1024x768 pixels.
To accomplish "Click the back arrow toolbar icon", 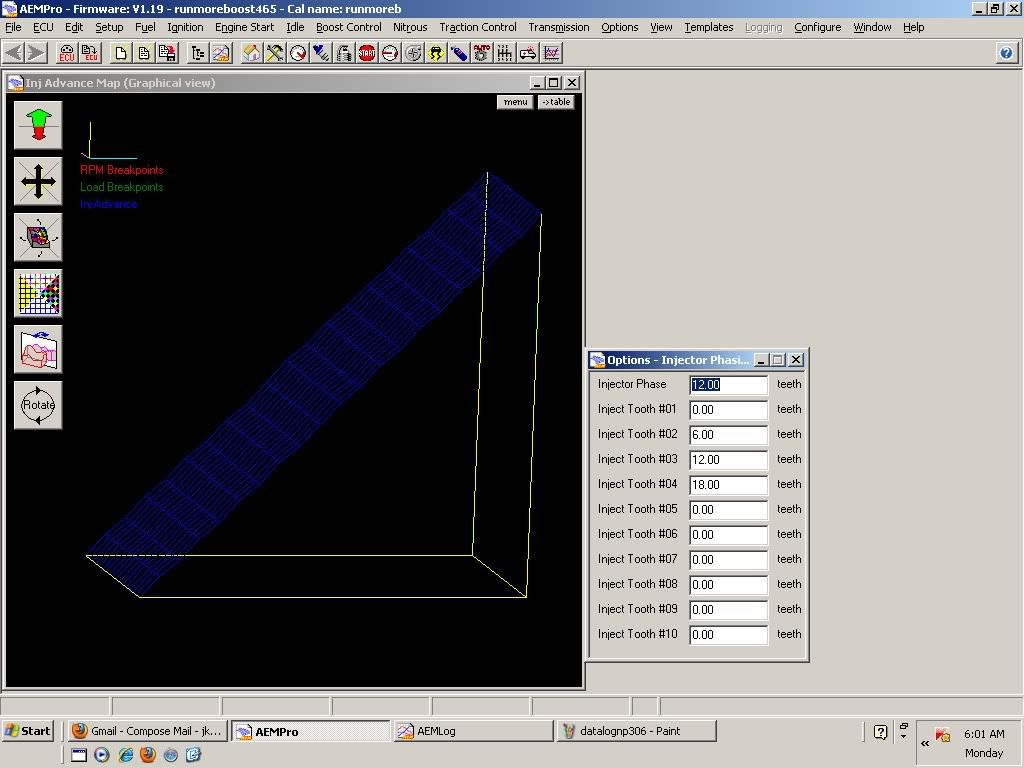I will click(x=15, y=53).
